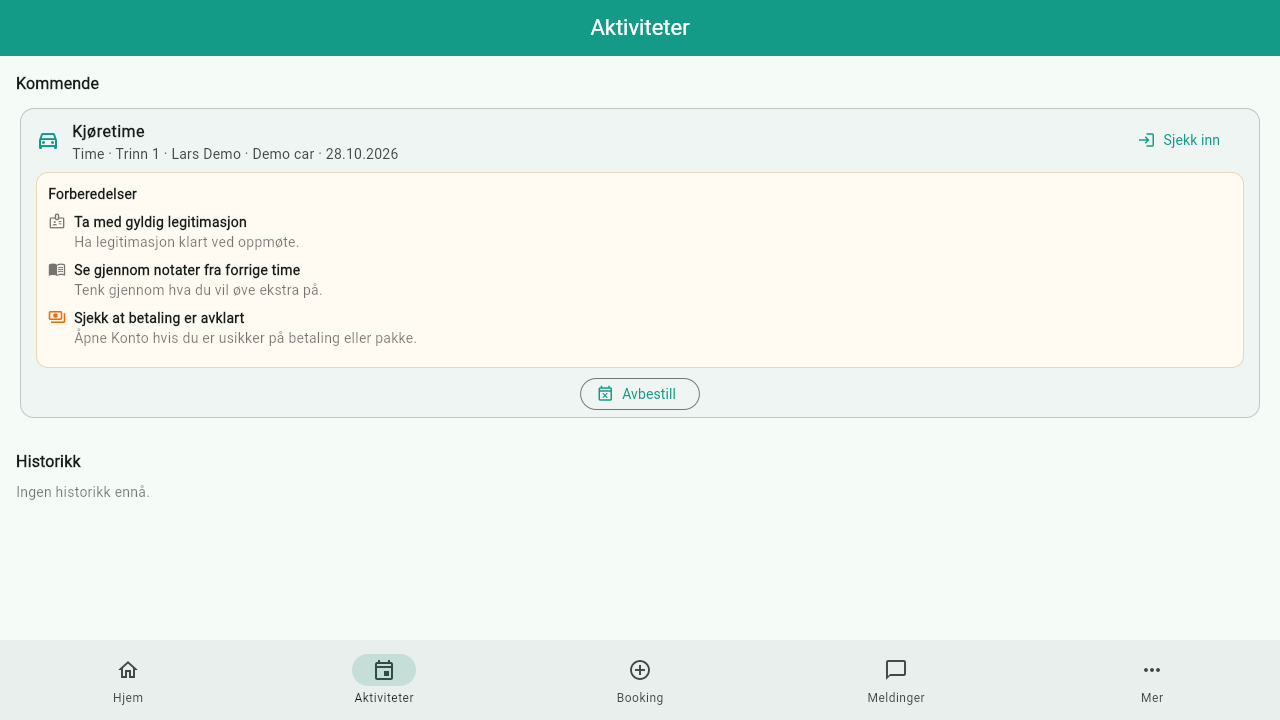Open the Booking tab label

[x=640, y=698]
